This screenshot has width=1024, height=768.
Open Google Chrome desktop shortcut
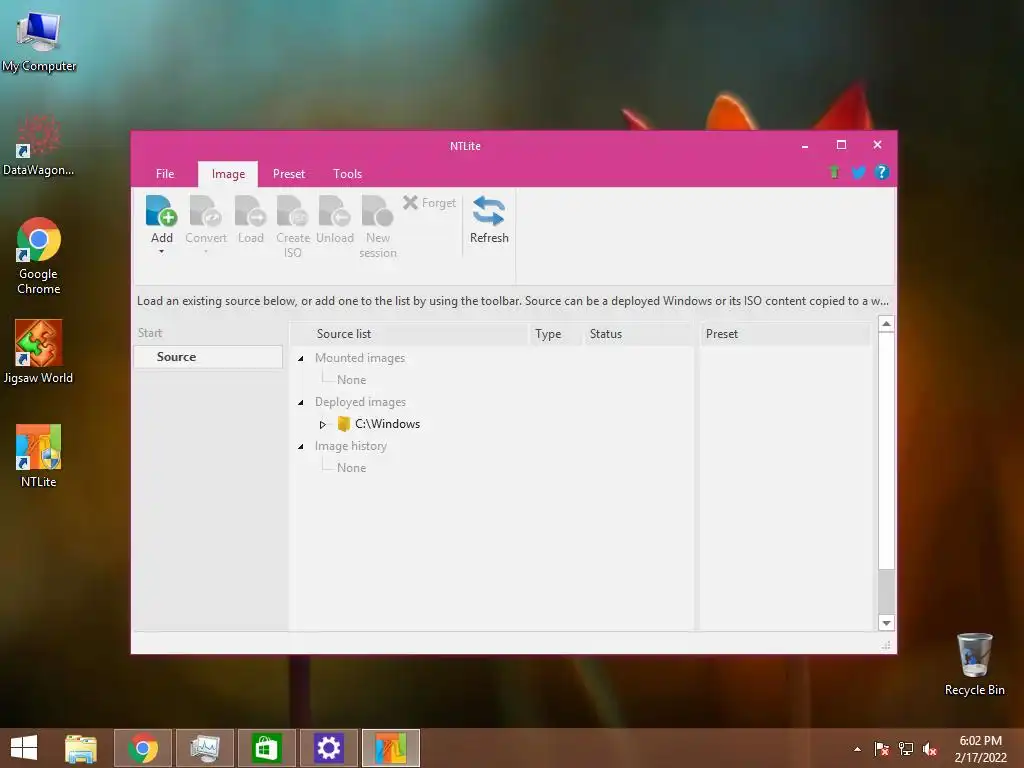coord(39,256)
